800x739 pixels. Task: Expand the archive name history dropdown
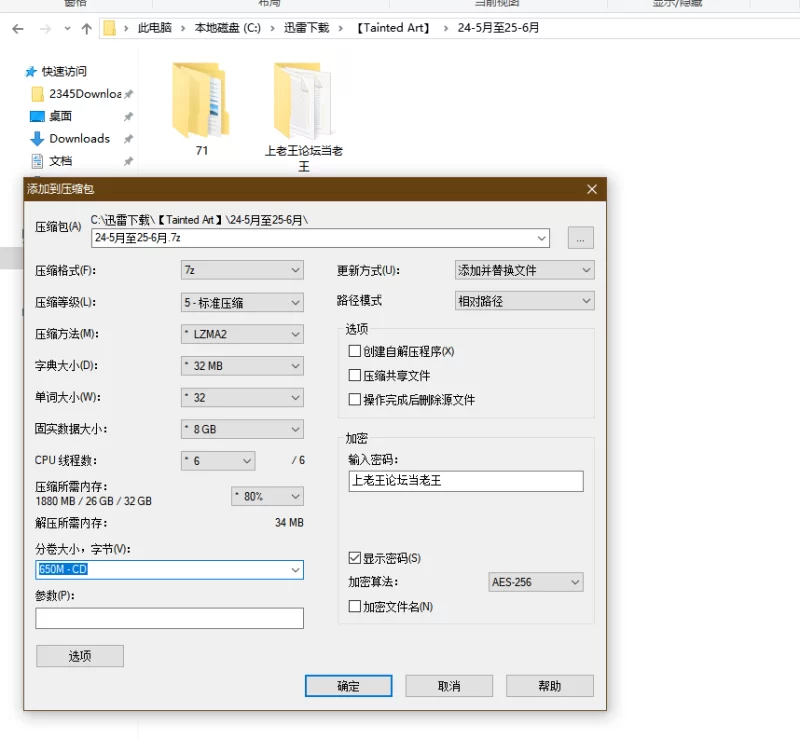pyautogui.click(x=541, y=238)
